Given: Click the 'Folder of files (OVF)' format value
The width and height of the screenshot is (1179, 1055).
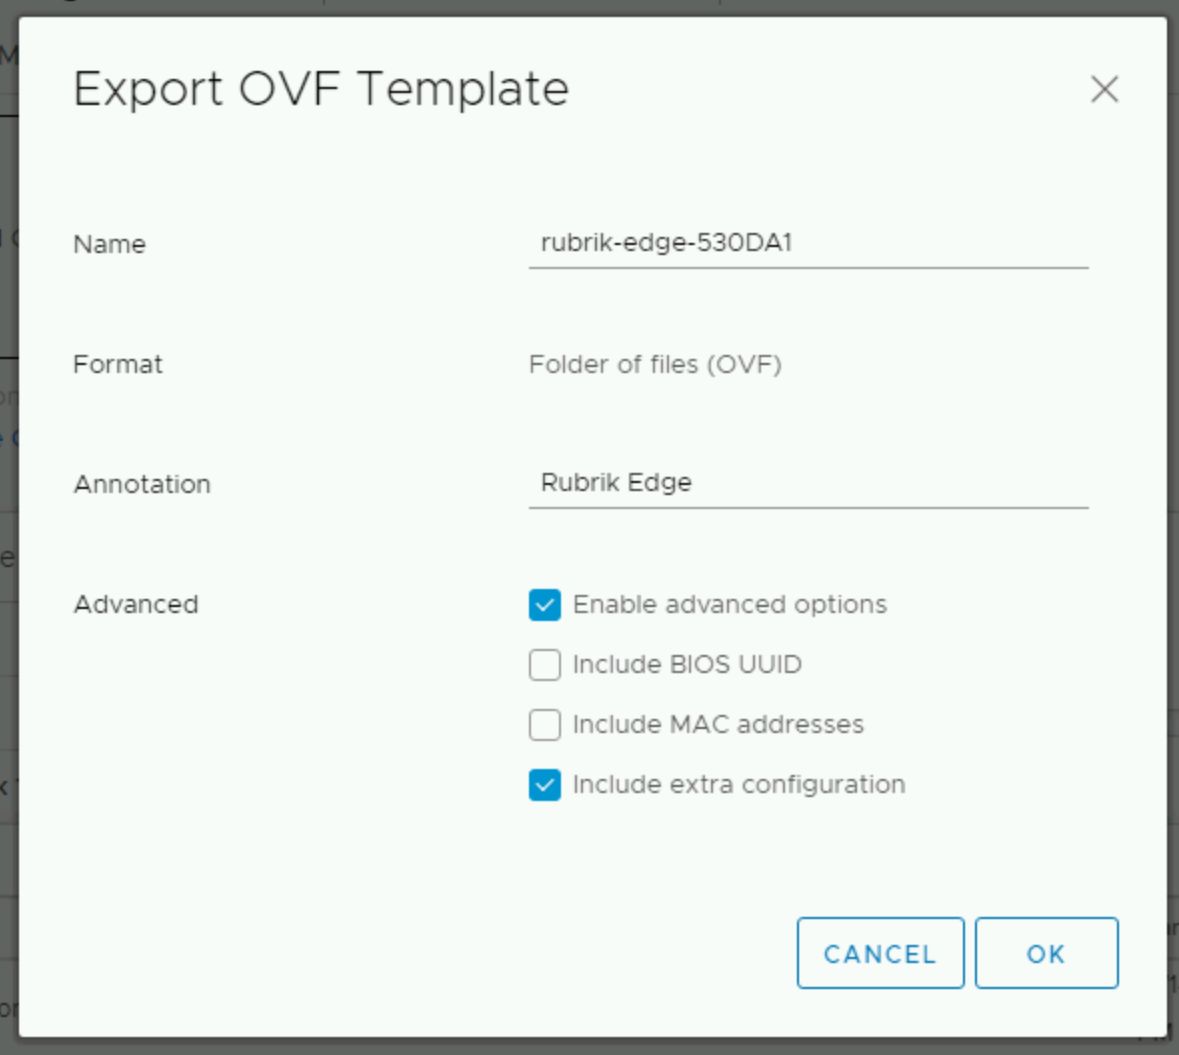Looking at the screenshot, I should click(x=655, y=364).
